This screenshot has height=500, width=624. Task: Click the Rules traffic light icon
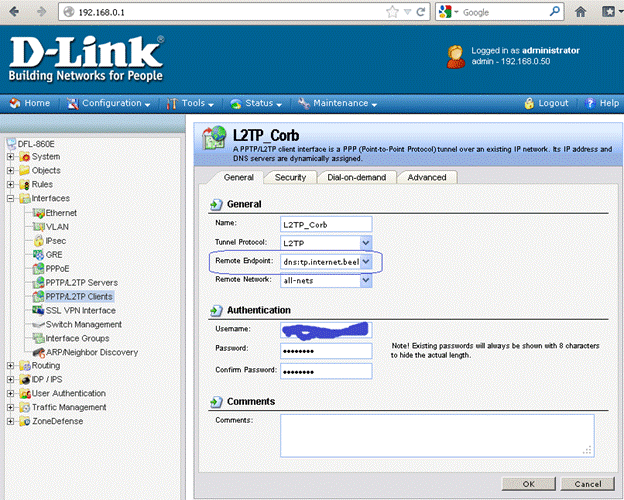pos(25,184)
